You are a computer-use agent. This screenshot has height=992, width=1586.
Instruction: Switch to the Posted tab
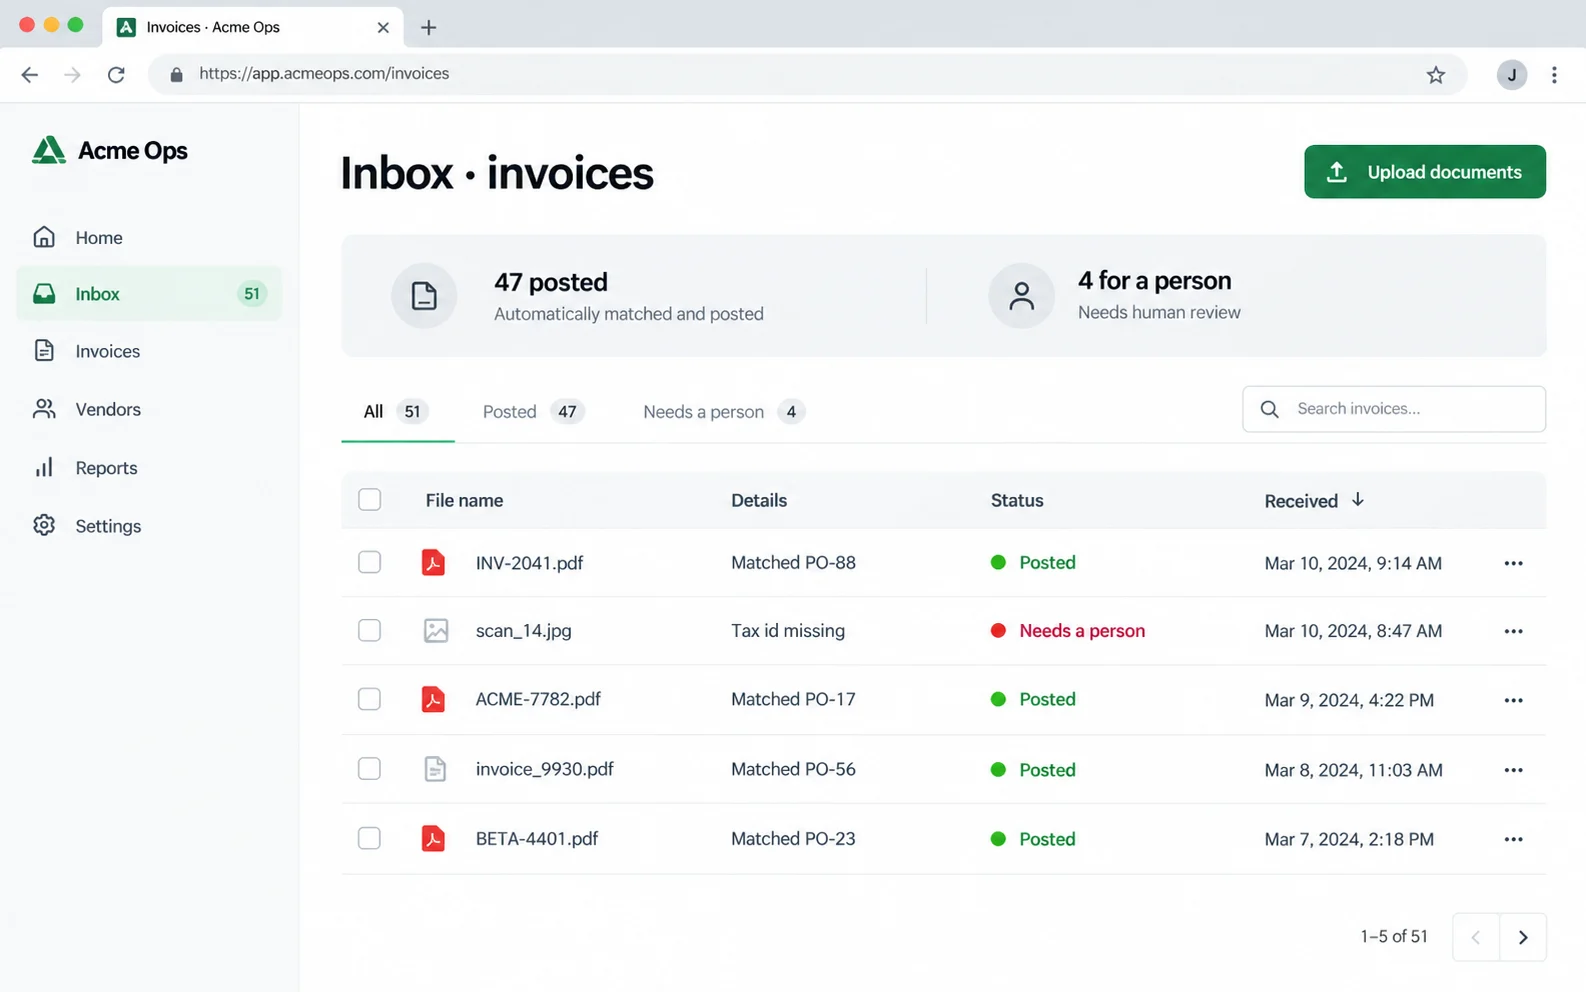(x=533, y=412)
